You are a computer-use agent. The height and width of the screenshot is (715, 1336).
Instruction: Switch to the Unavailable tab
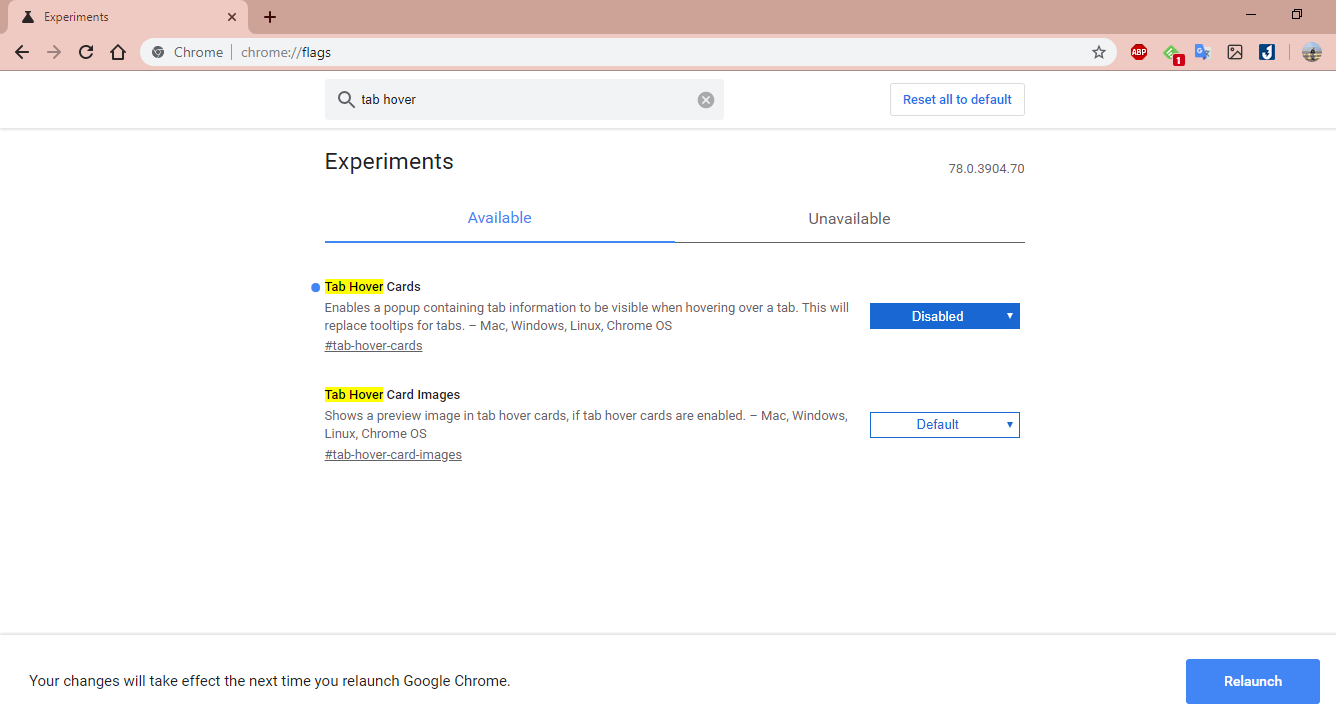click(x=850, y=218)
